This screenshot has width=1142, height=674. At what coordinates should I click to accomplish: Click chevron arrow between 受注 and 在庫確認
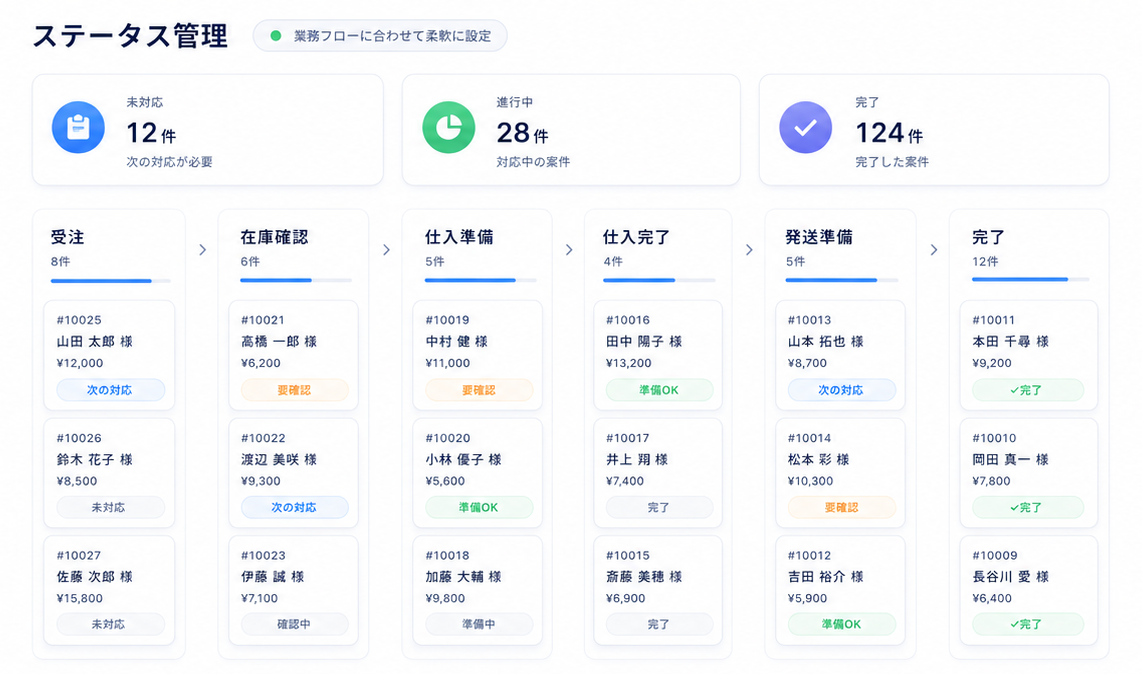pyautogui.click(x=202, y=250)
